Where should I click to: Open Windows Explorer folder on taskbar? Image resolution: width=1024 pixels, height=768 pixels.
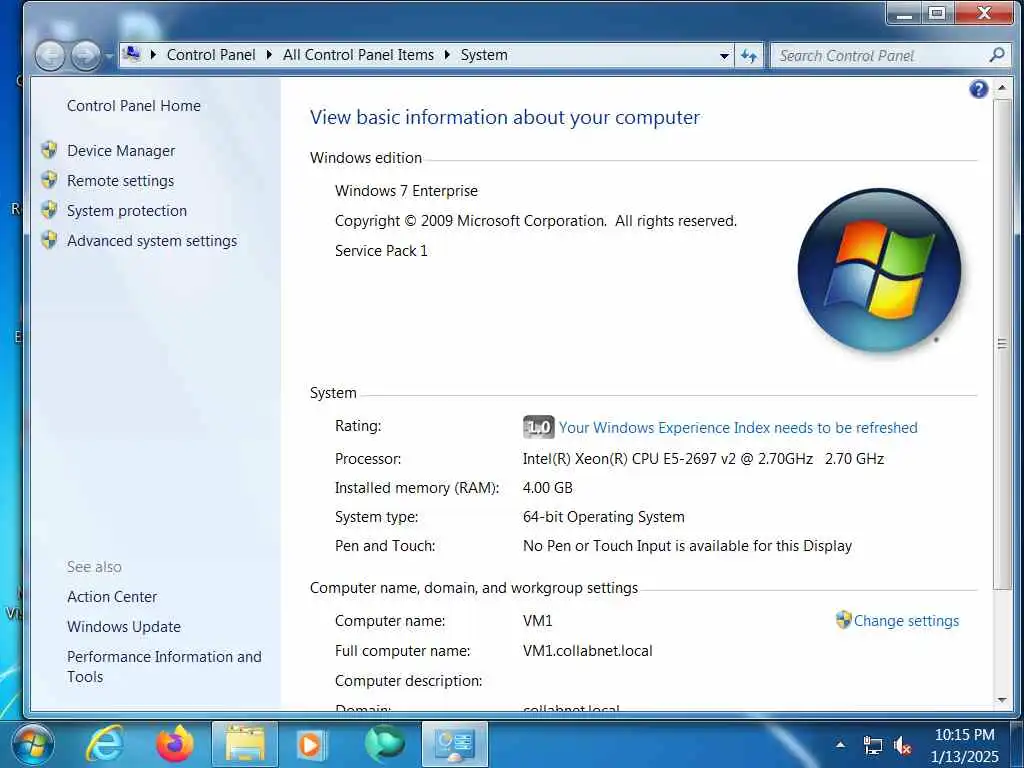[245, 744]
